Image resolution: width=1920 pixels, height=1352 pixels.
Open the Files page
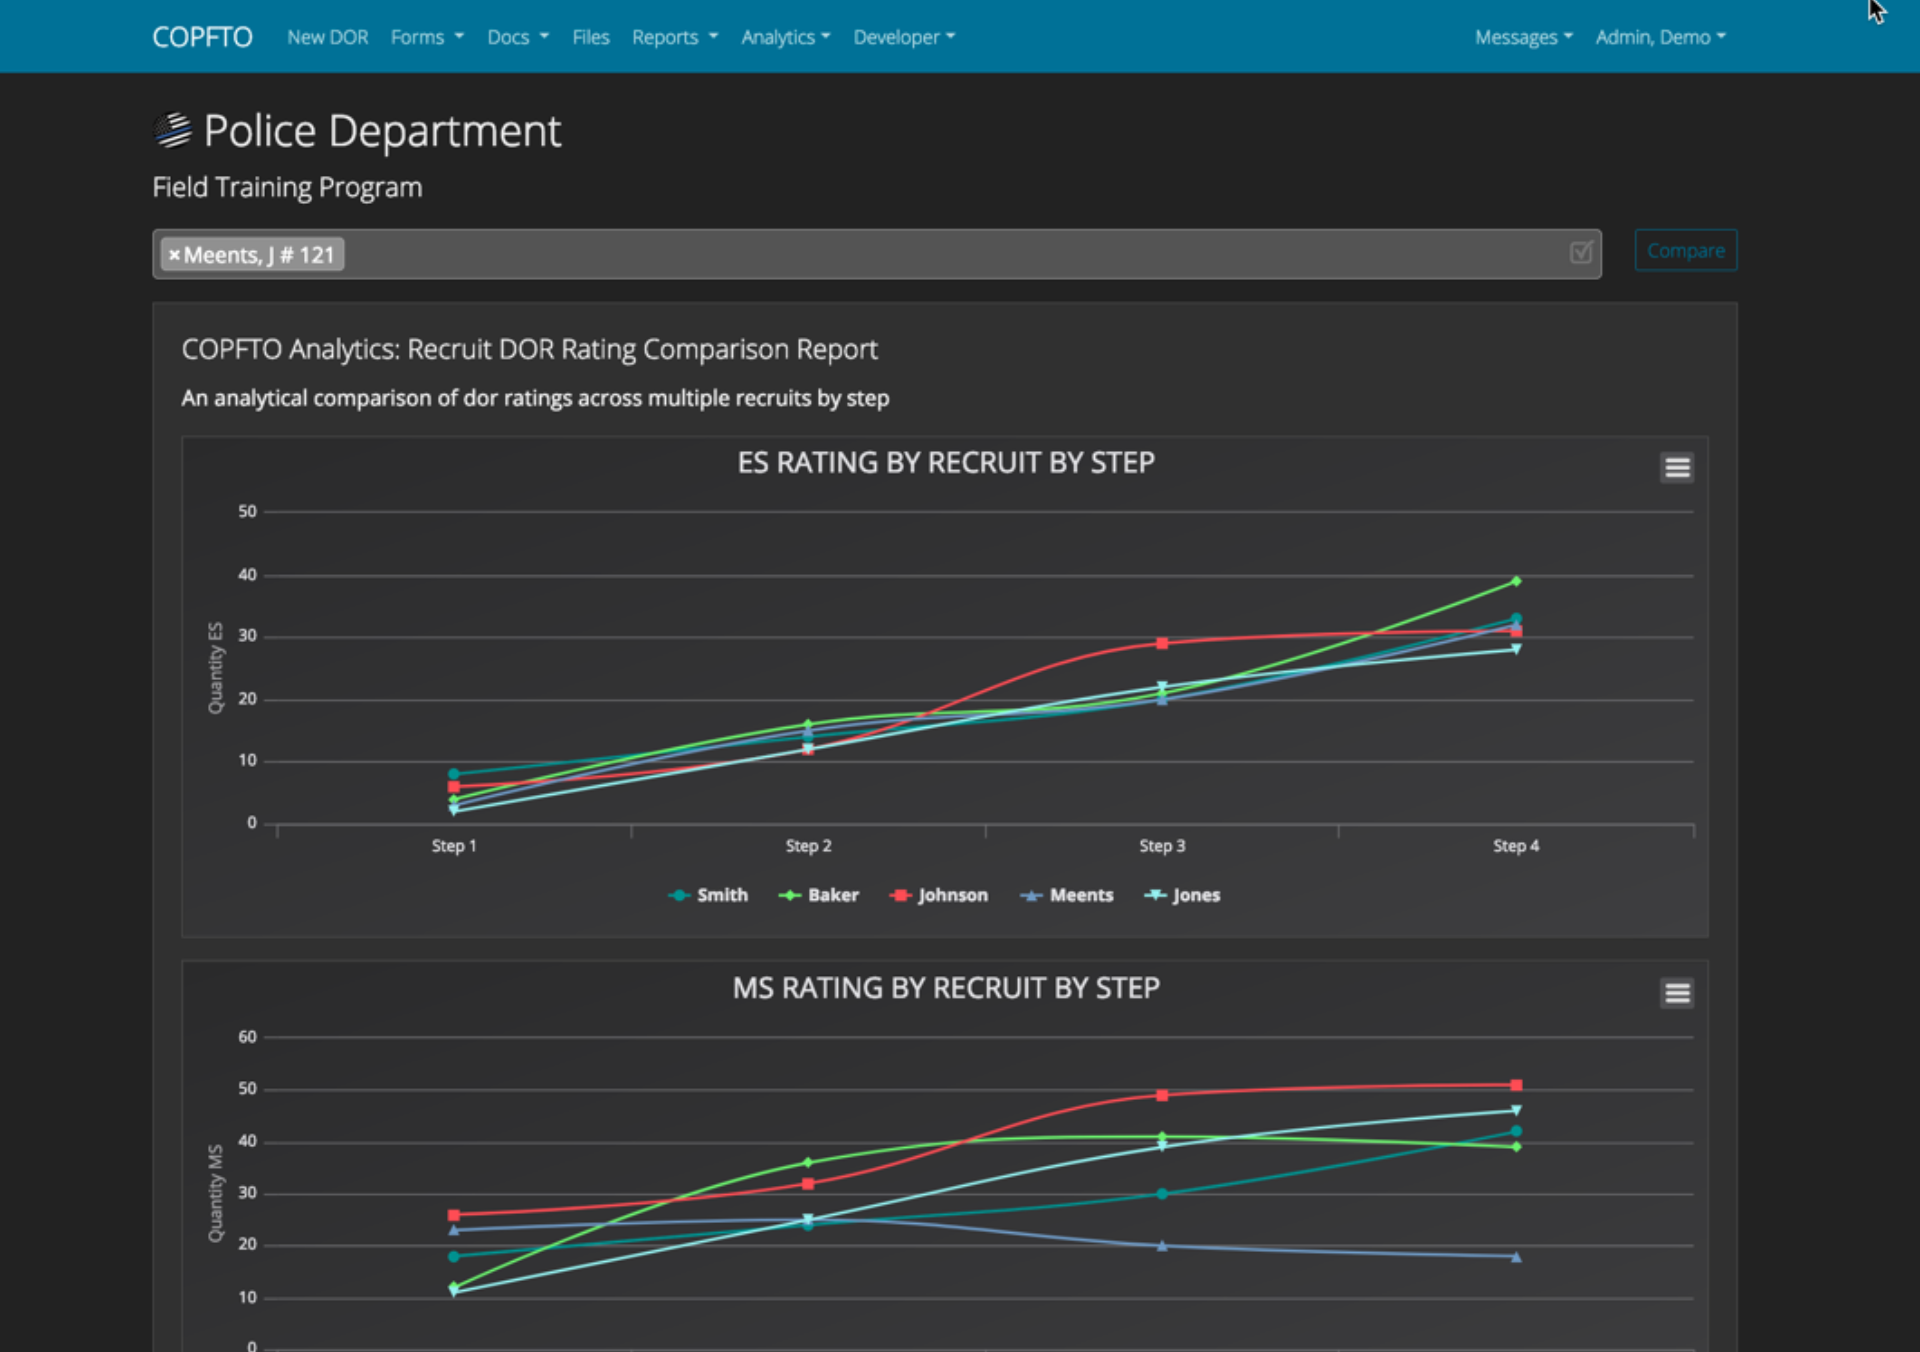pyautogui.click(x=590, y=37)
